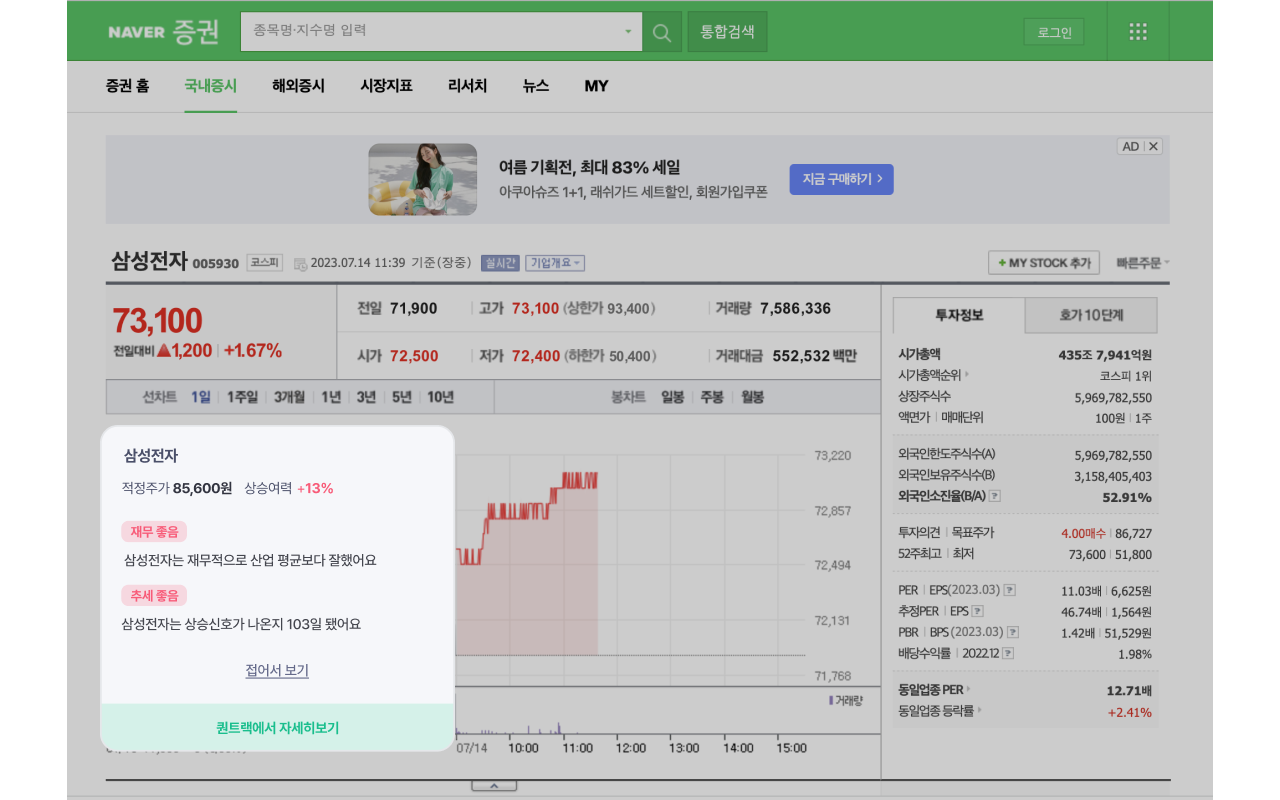Click the 증권 logo text in header
1280x800 pixels.
click(x=195, y=32)
